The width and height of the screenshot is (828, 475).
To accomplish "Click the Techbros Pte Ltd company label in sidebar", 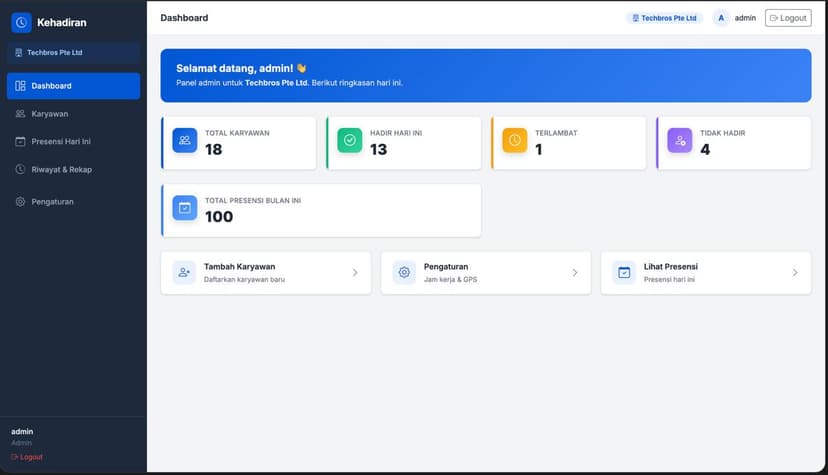I will click(x=55, y=53).
